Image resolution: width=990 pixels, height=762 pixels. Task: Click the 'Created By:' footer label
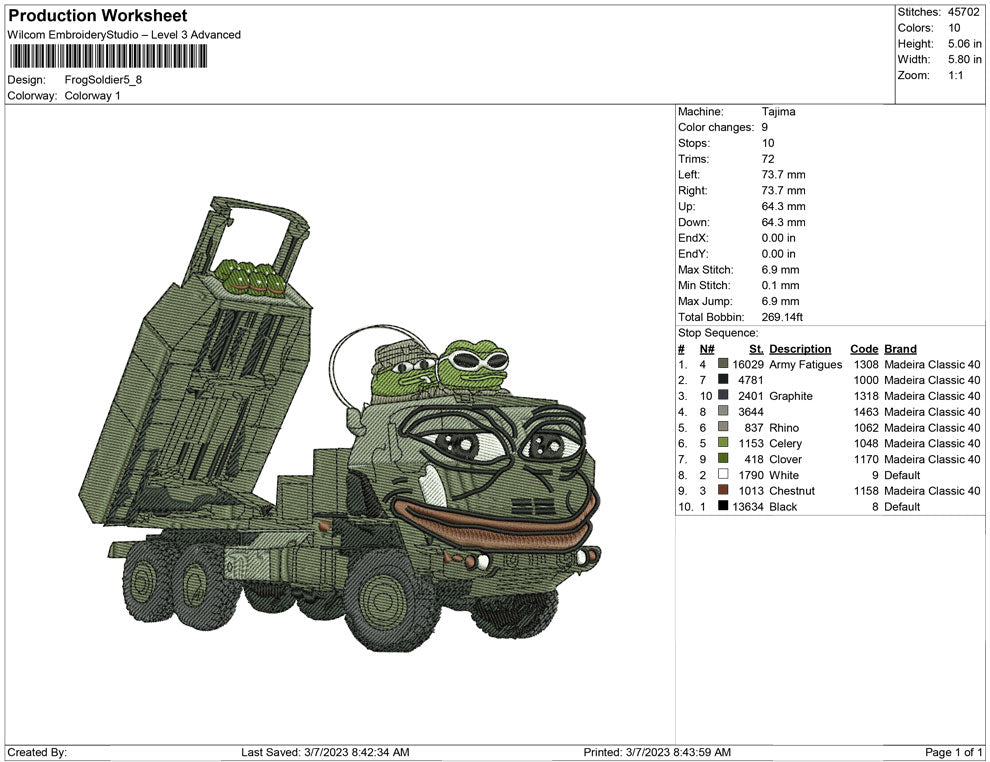(37, 752)
